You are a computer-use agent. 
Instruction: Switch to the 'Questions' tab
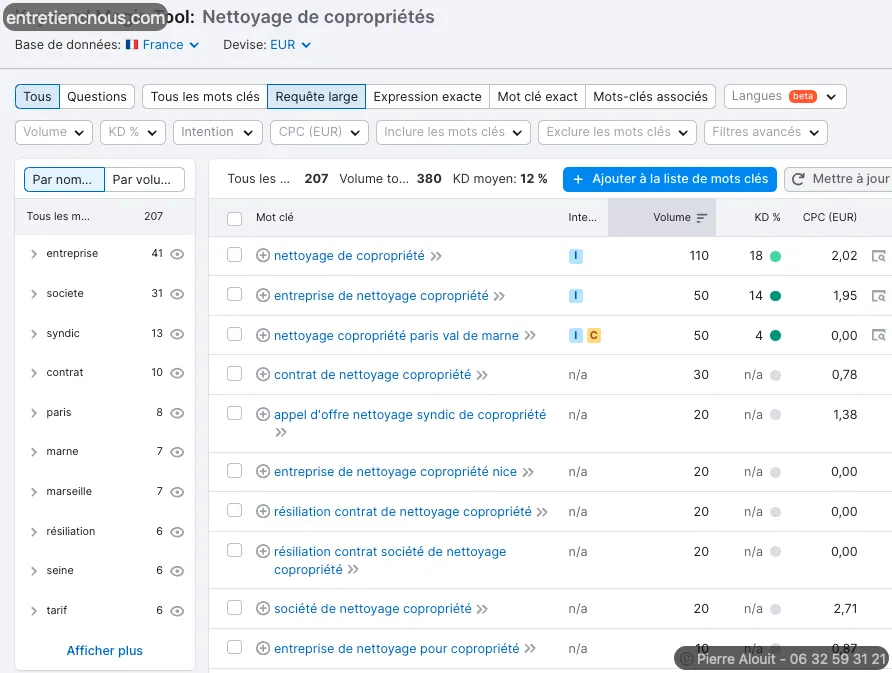(x=97, y=97)
